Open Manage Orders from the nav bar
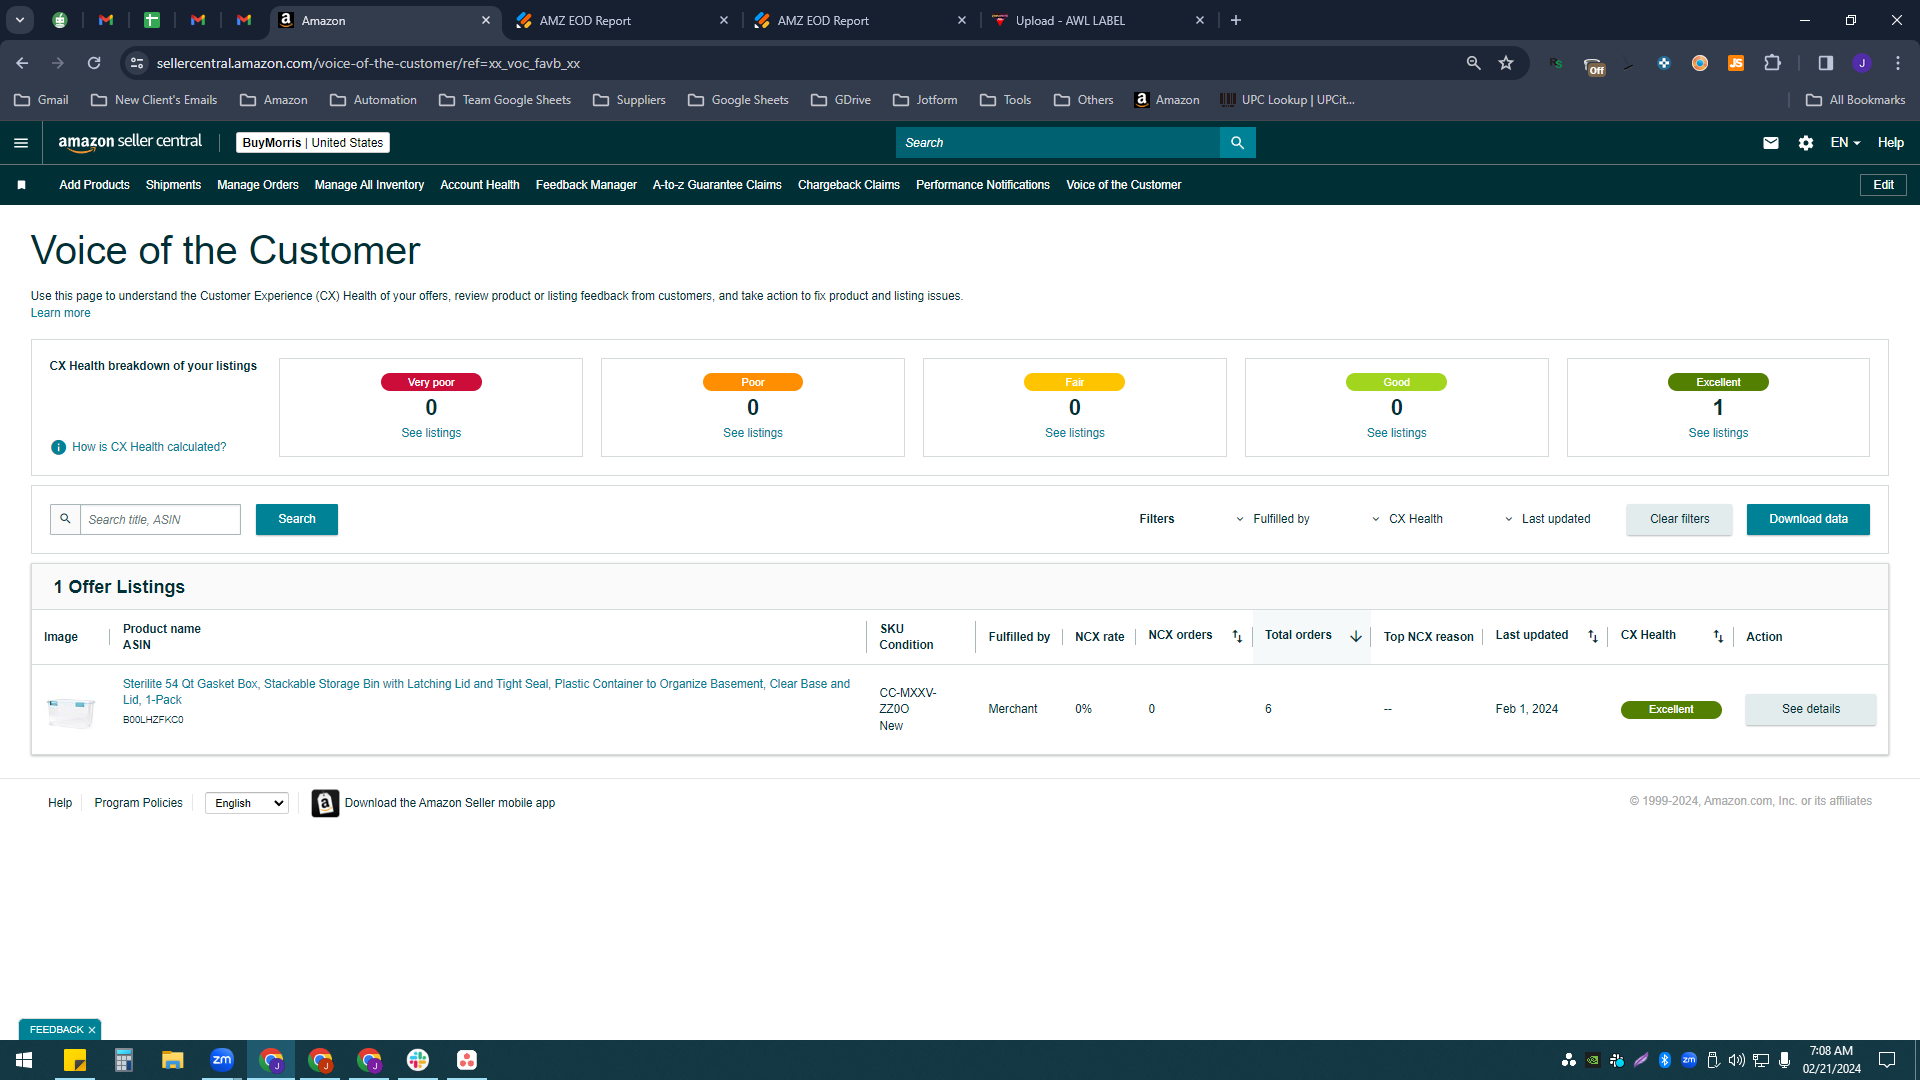This screenshot has height=1080, width=1920. (258, 185)
